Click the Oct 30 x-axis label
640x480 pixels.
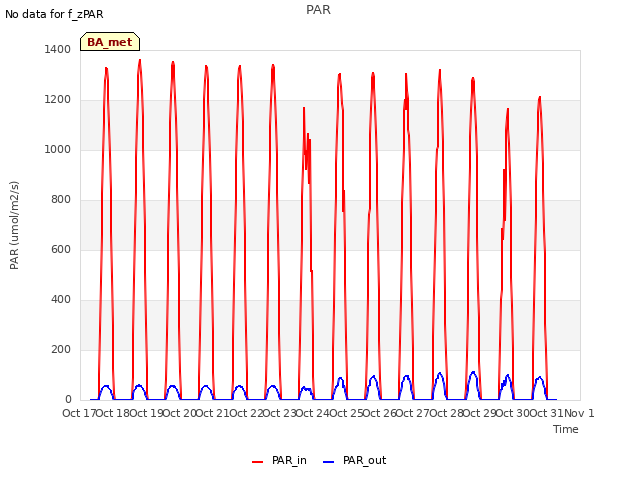(x=513, y=413)
